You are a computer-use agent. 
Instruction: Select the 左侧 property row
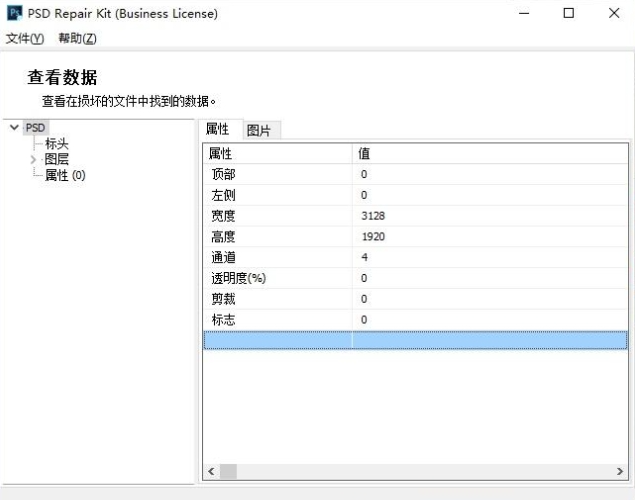tap(416, 195)
